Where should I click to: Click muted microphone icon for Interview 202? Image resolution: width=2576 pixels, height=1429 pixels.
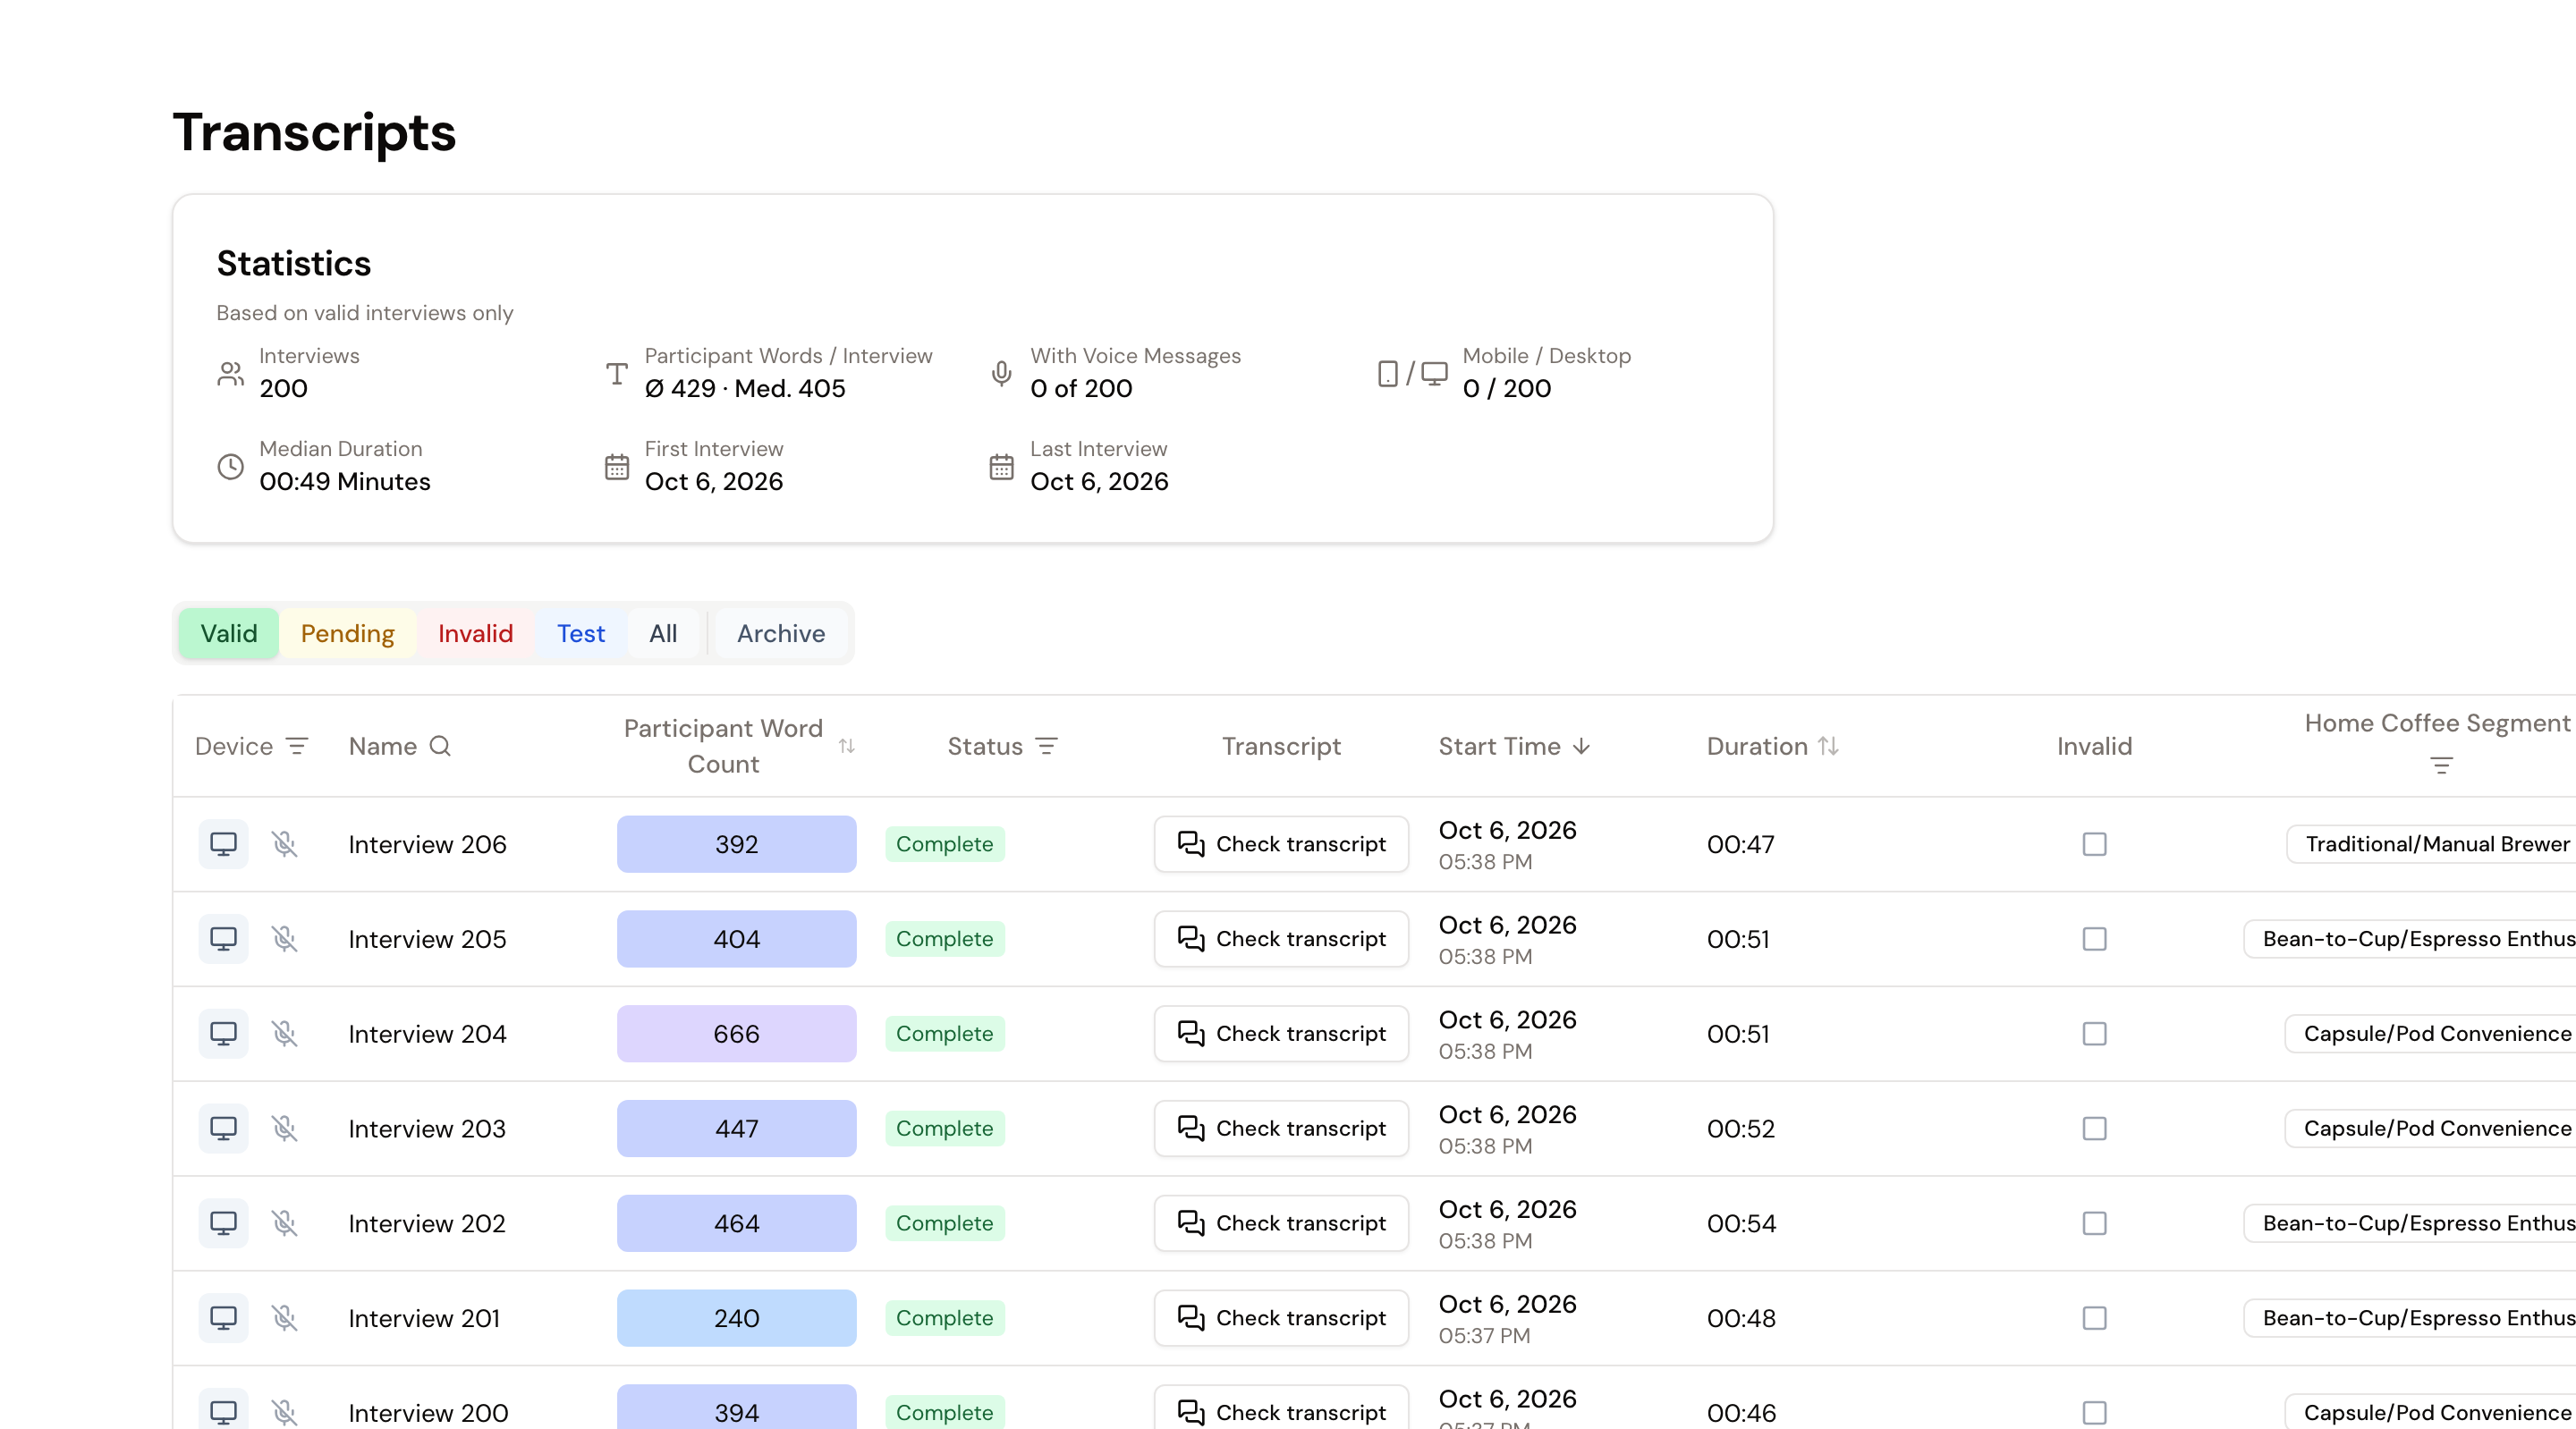[285, 1223]
